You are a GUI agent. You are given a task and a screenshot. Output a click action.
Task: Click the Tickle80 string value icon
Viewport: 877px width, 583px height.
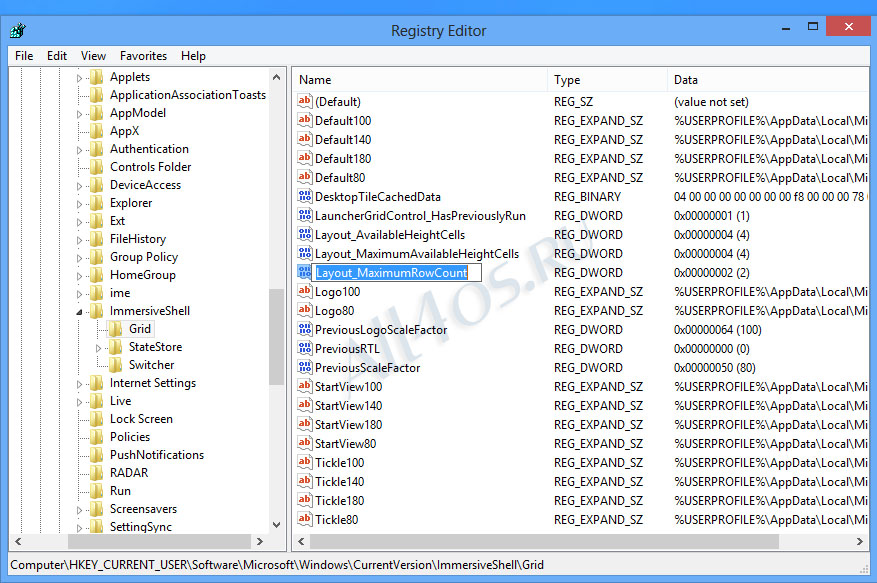coord(305,519)
